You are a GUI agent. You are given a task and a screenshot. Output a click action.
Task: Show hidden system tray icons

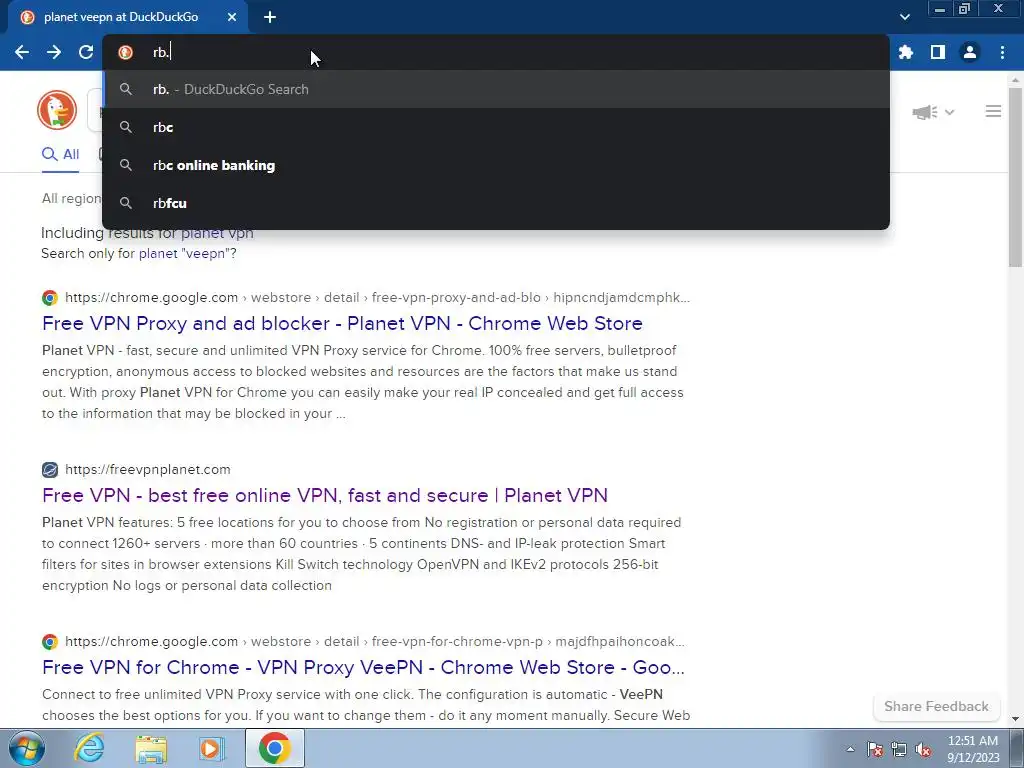click(850, 749)
